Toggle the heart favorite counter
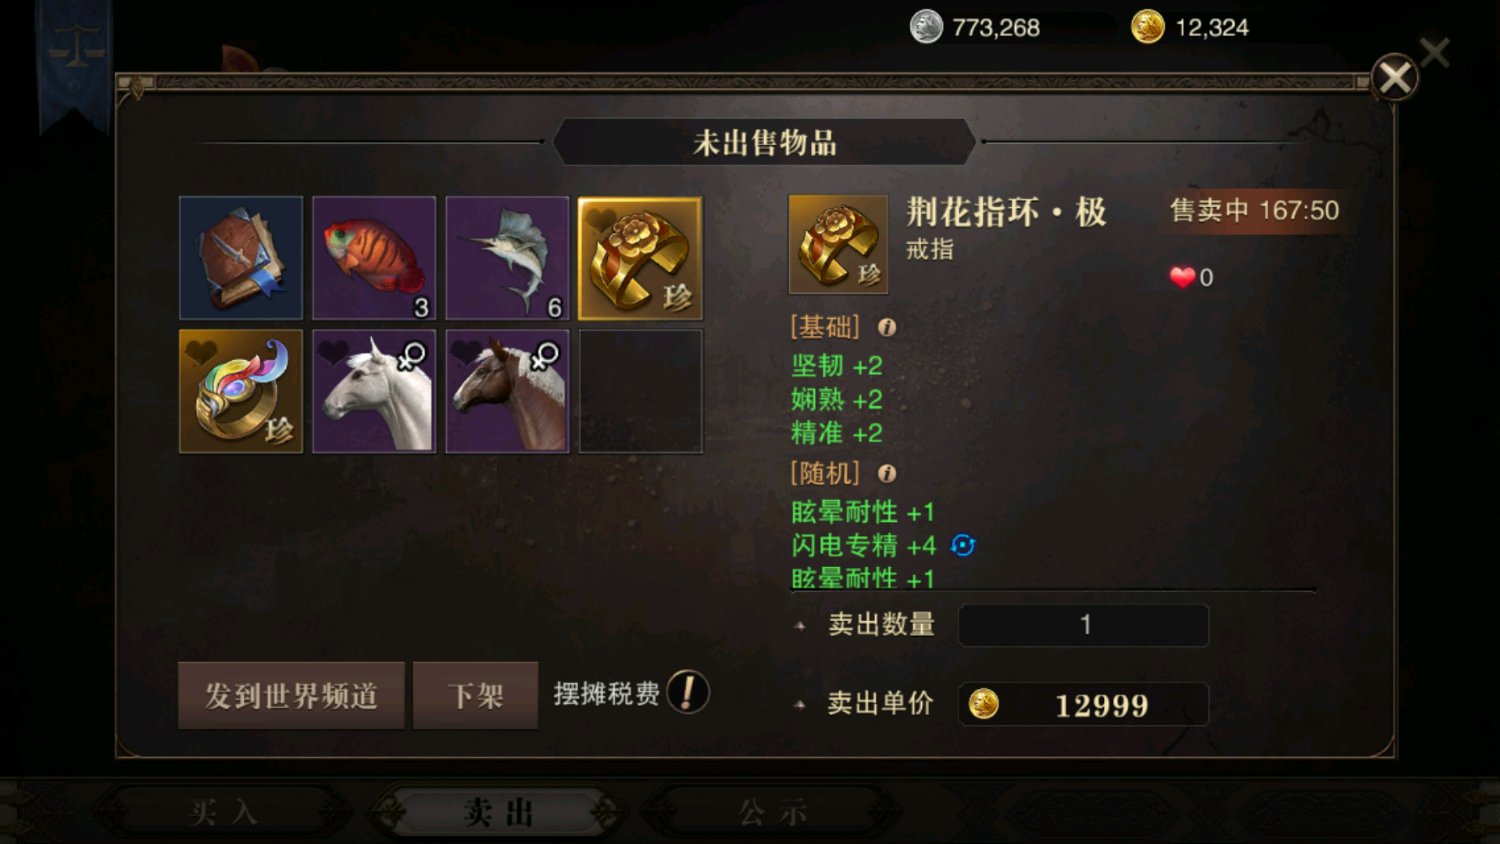1500x844 pixels. point(1192,277)
